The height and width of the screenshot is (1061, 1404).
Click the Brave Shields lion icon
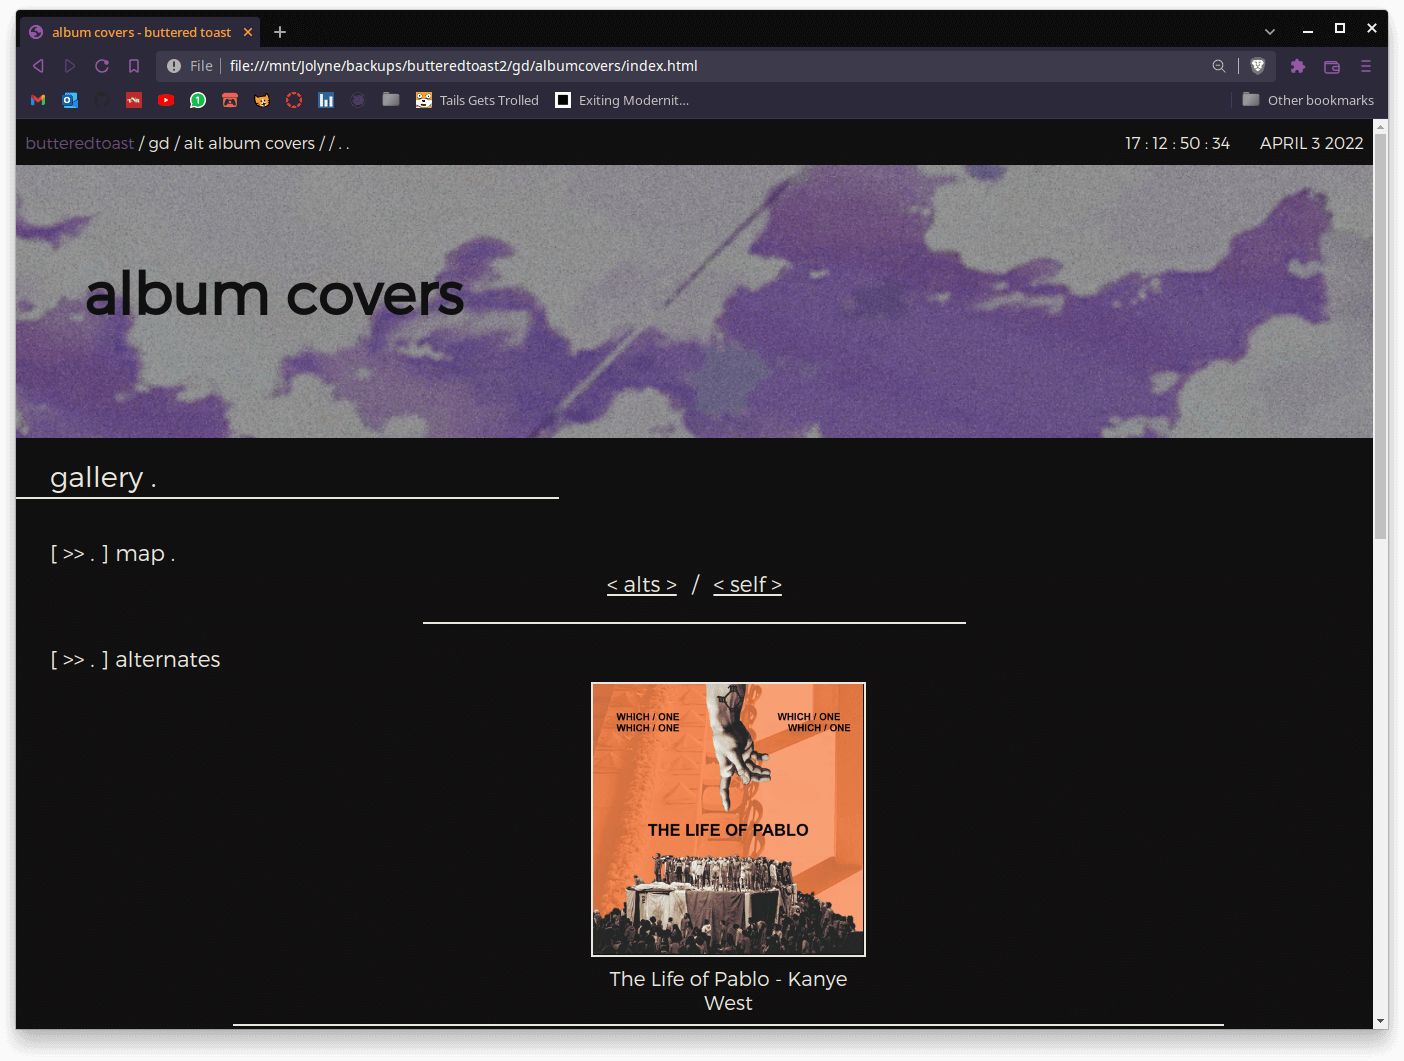[x=1258, y=66]
